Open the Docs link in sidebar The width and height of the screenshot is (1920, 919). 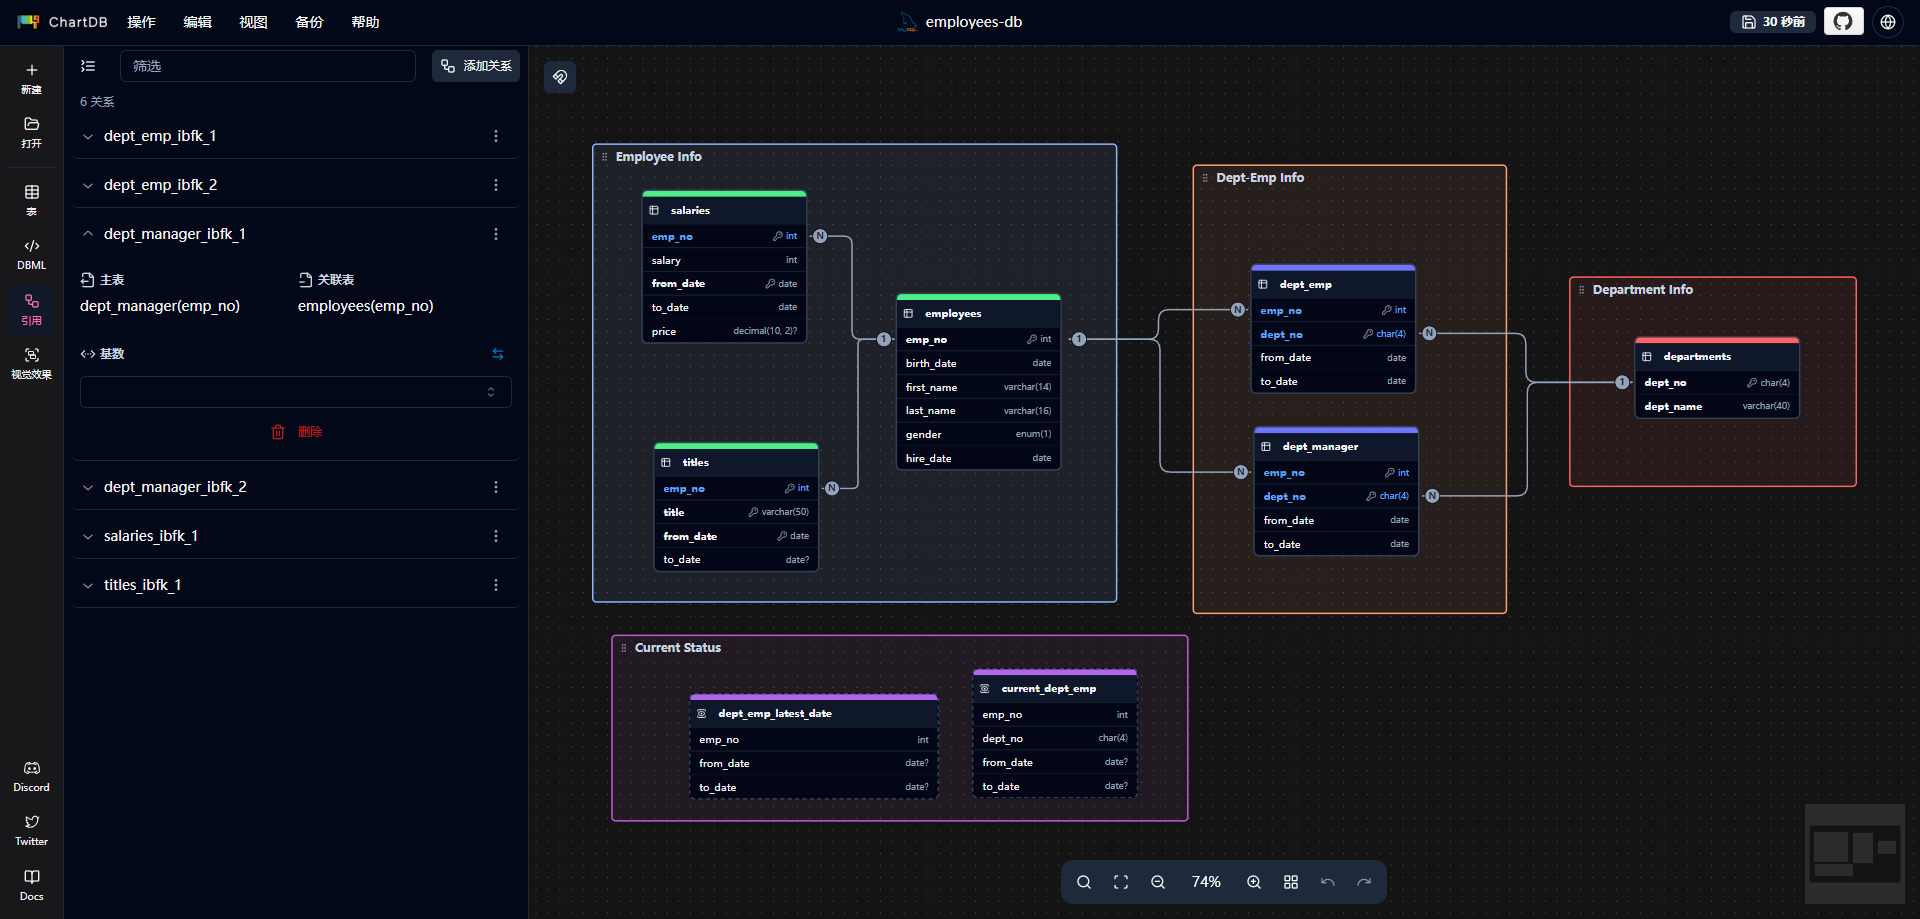(32, 885)
